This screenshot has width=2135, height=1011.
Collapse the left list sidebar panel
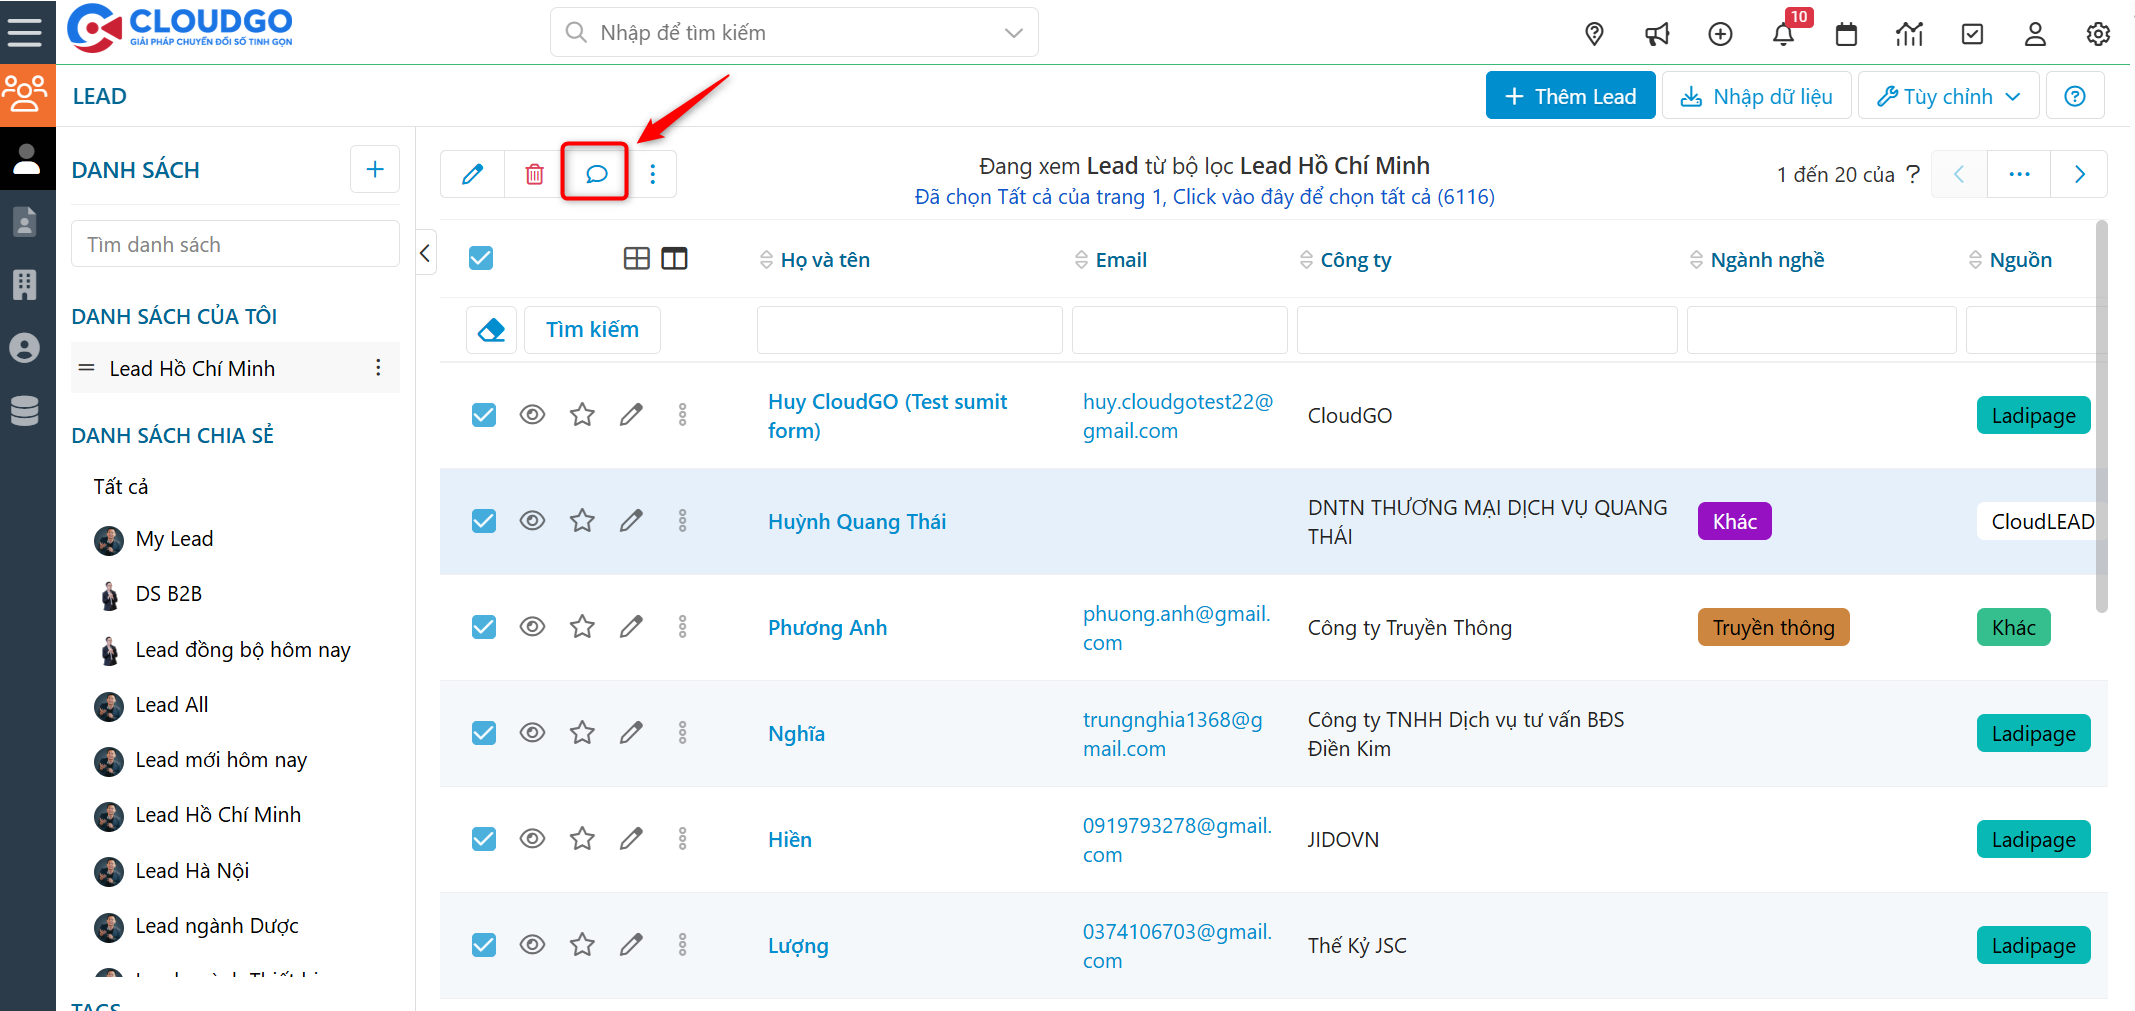click(425, 253)
